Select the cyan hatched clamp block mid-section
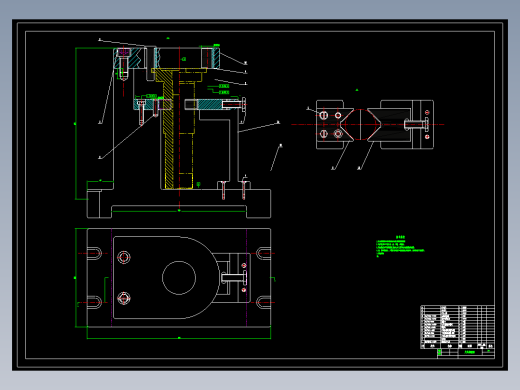Image resolution: width=520 pixels, height=390 pixels. [210, 104]
